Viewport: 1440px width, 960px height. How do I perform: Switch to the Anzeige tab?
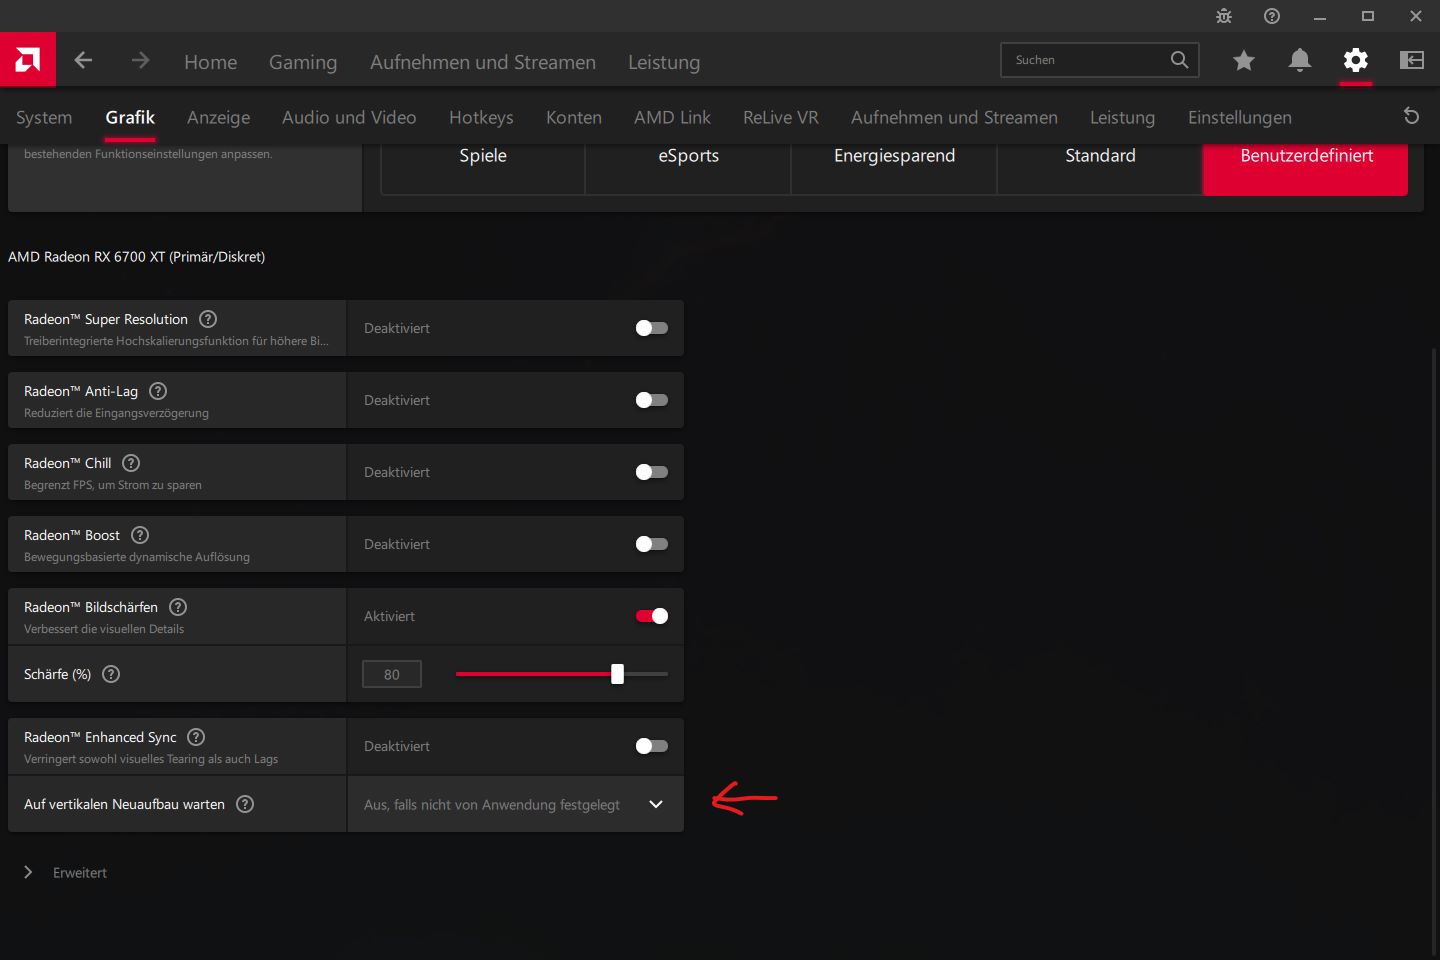pos(218,117)
